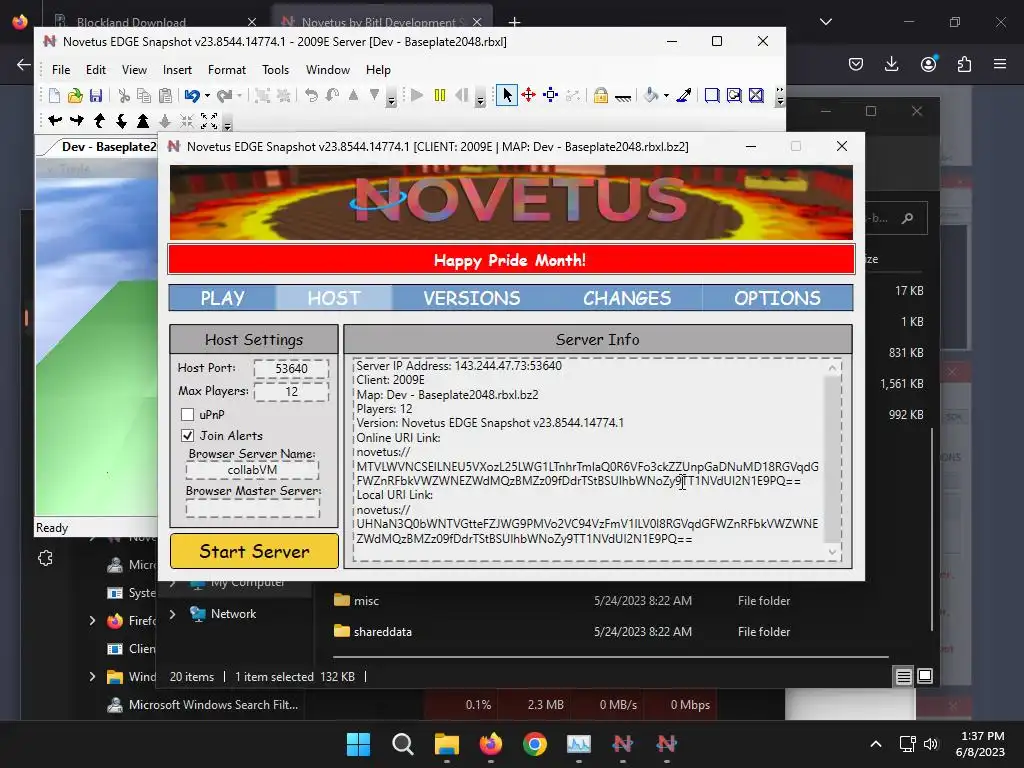This screenshot has width=1024, height=768.
Task: Click the Max Players input field
Action: [x=291, y=391]
